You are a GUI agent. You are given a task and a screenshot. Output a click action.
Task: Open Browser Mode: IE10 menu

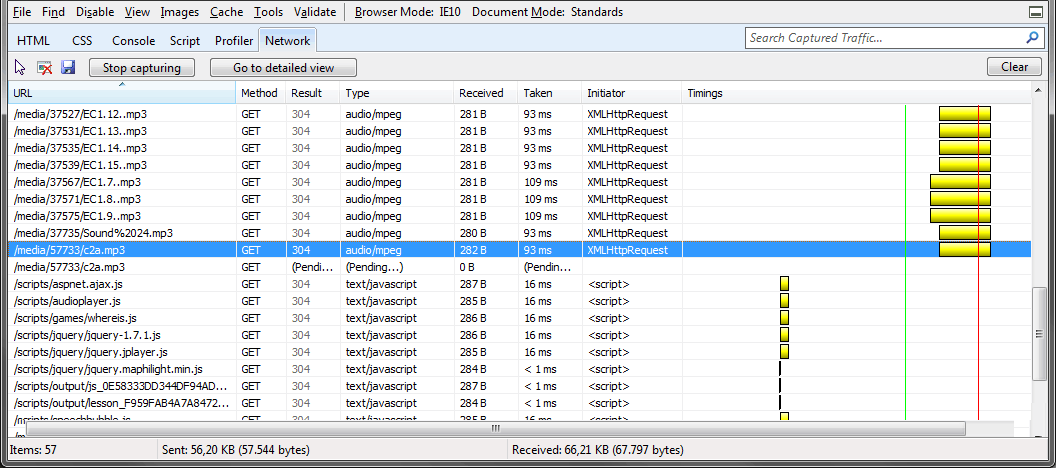(x=407, y=12)
